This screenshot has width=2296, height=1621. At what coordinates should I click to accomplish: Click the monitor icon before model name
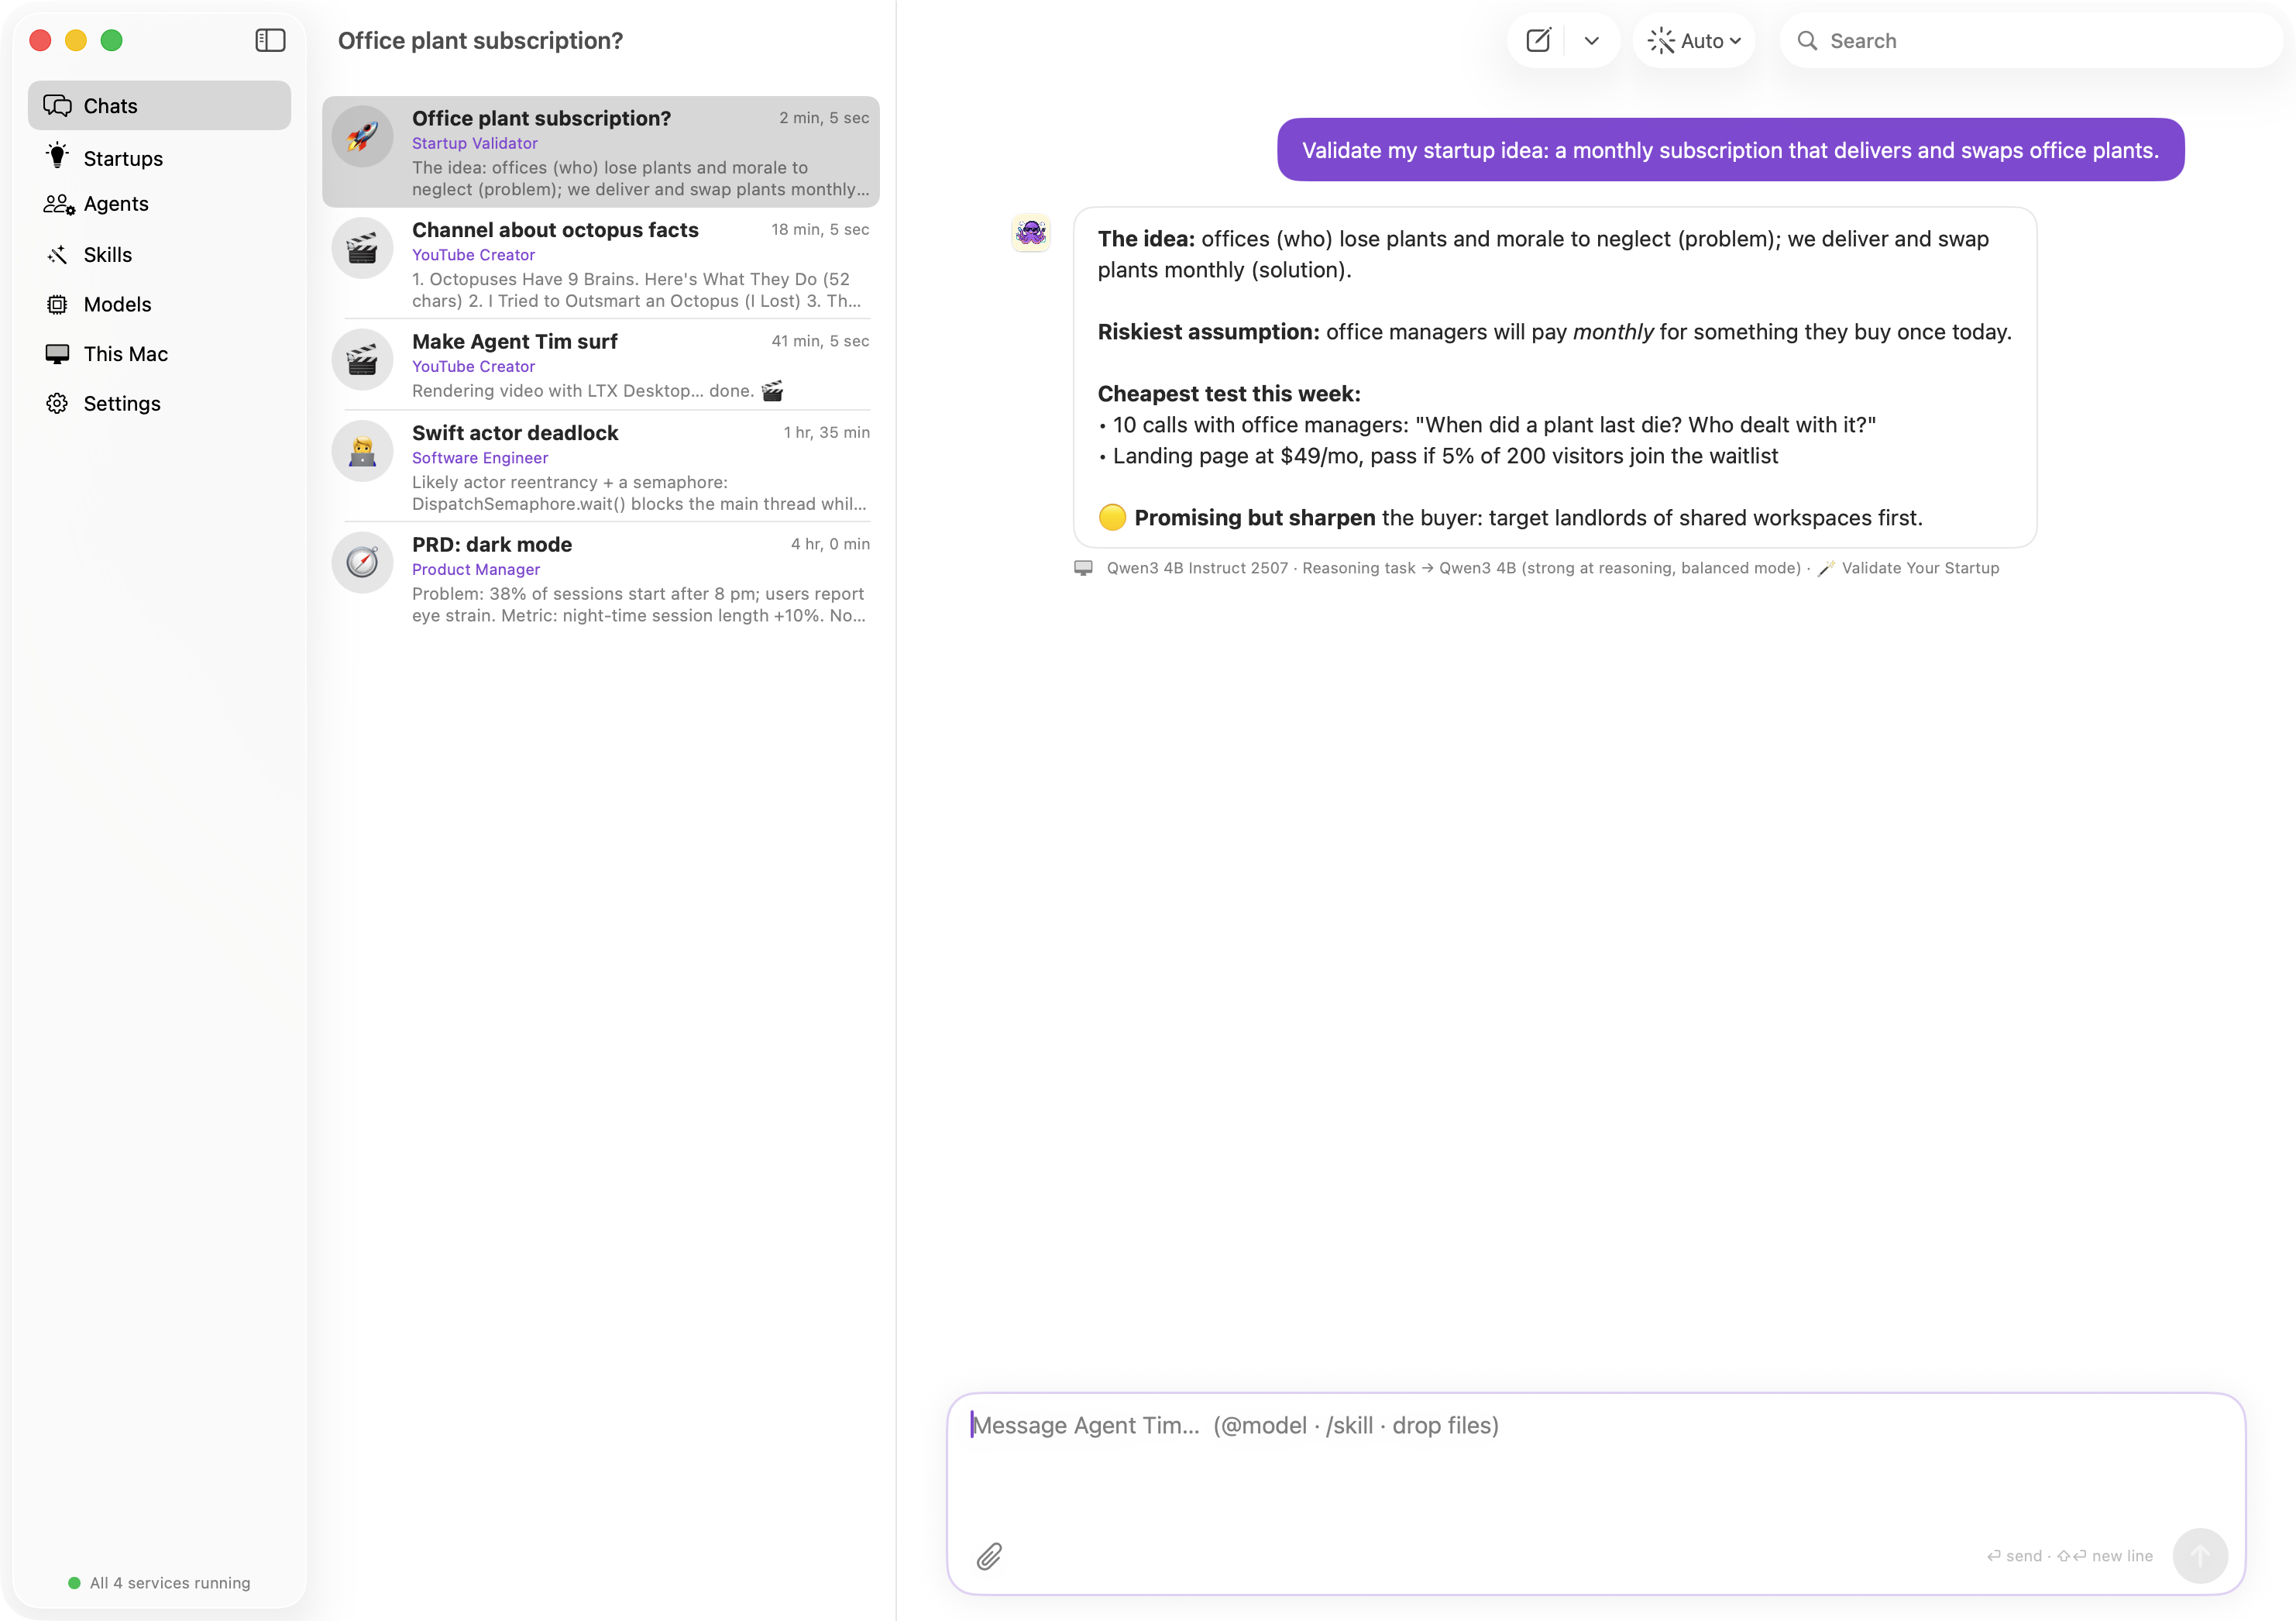tap(1083, 568)
